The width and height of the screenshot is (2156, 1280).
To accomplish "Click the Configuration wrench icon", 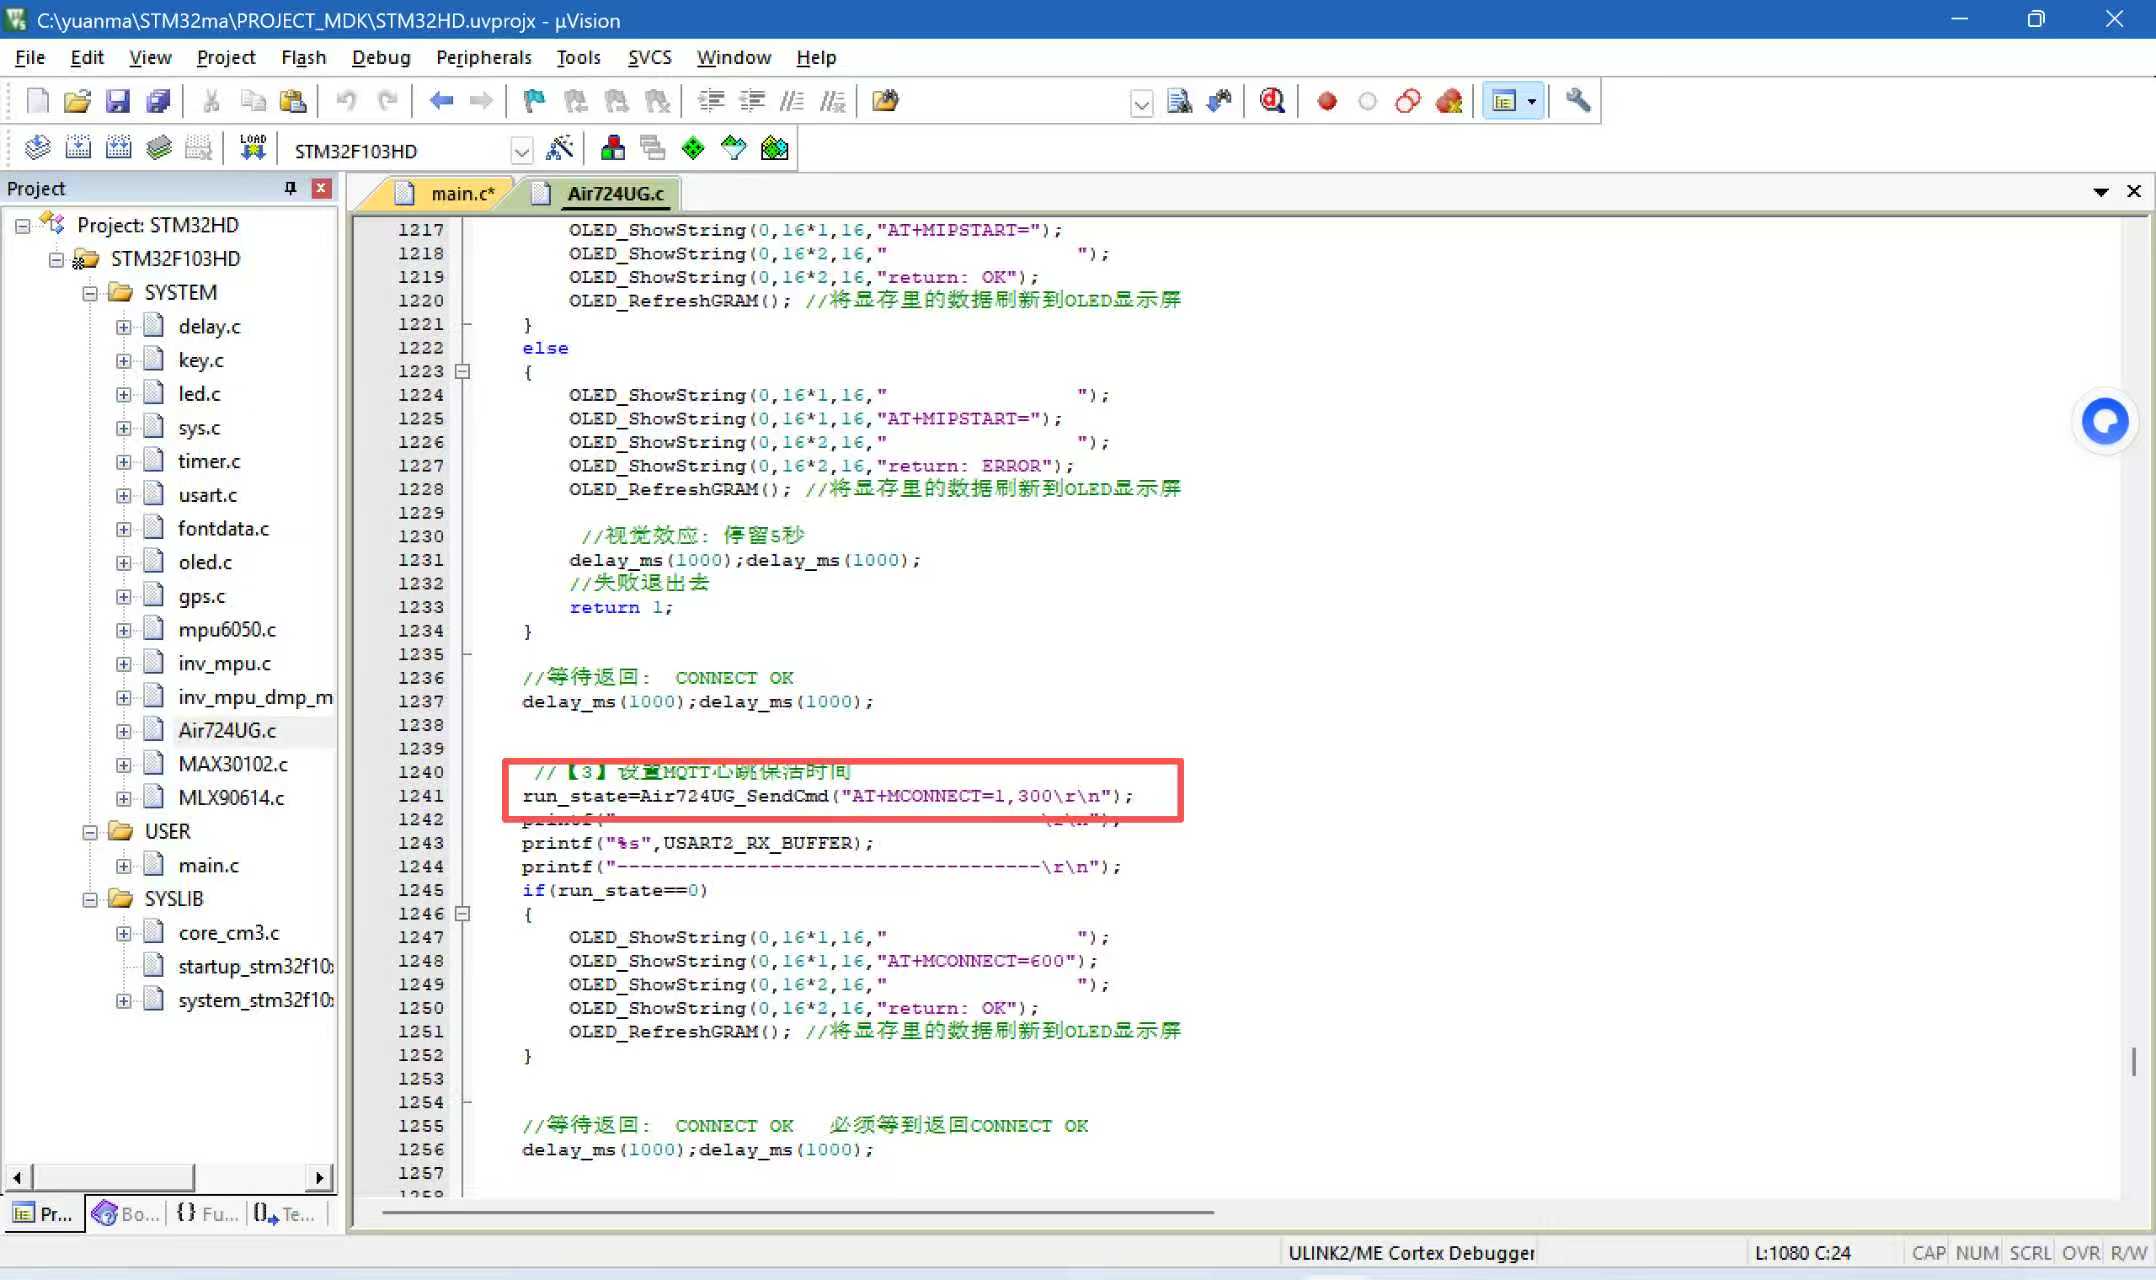I will point(1578,101).
